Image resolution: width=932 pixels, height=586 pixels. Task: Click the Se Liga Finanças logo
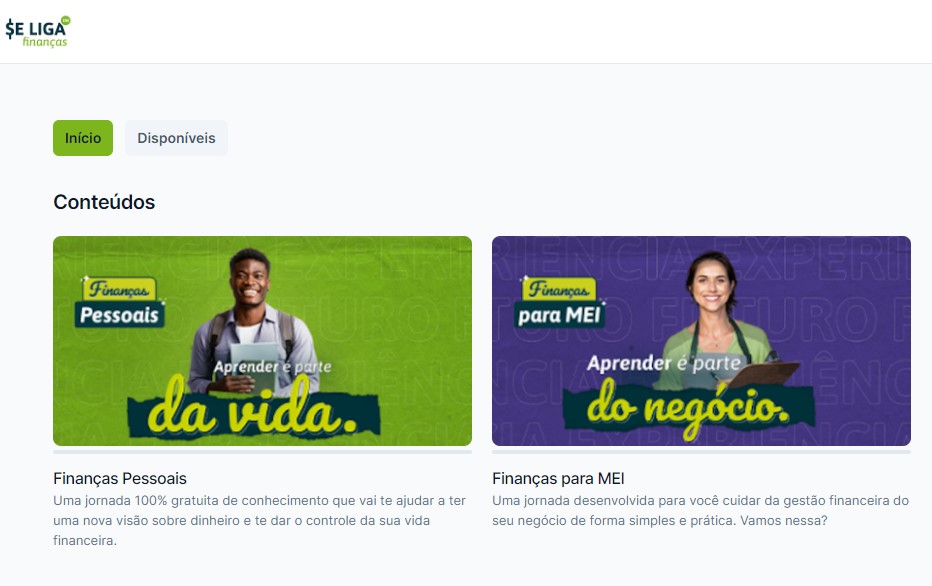click(x=38, y=32)
